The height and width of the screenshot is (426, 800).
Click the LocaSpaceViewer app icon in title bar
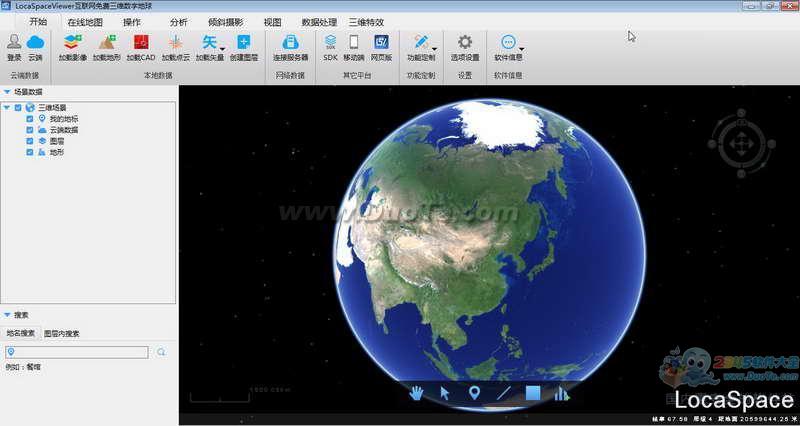coord(6,6)
